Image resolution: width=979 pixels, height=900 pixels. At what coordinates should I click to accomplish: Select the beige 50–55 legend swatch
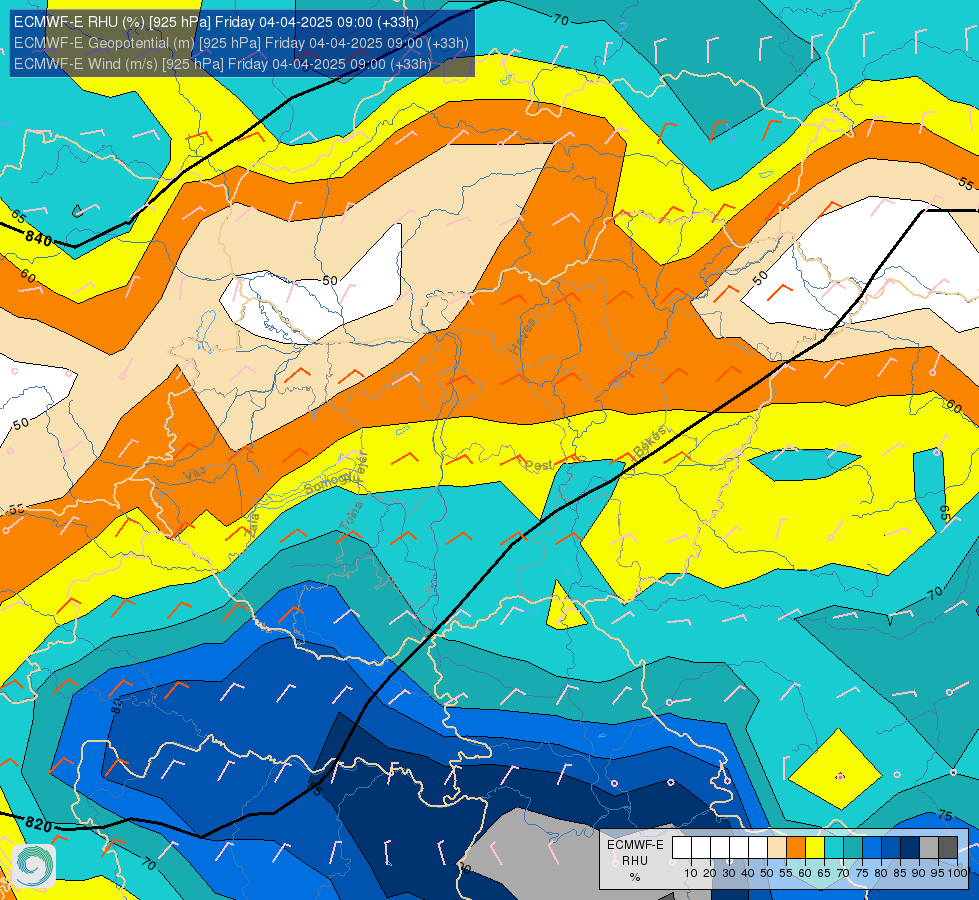pyautogui.click(x=777, y=848)
